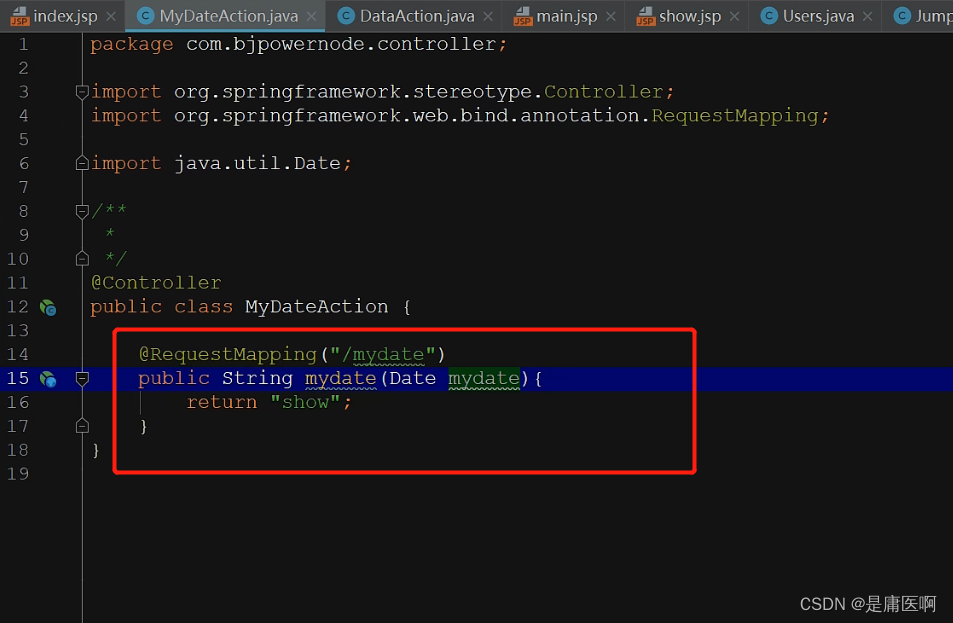The width and height of the screenshot is (953, 623).
Task: Click the "/mydate" string literal
Action: (x=382, y=354)
